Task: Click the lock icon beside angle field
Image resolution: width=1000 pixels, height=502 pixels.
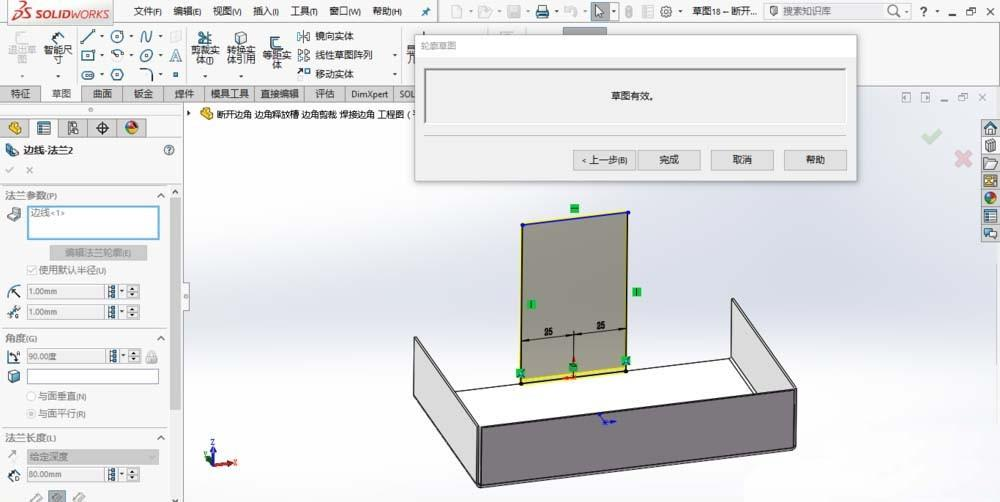Action: (151, 357)
